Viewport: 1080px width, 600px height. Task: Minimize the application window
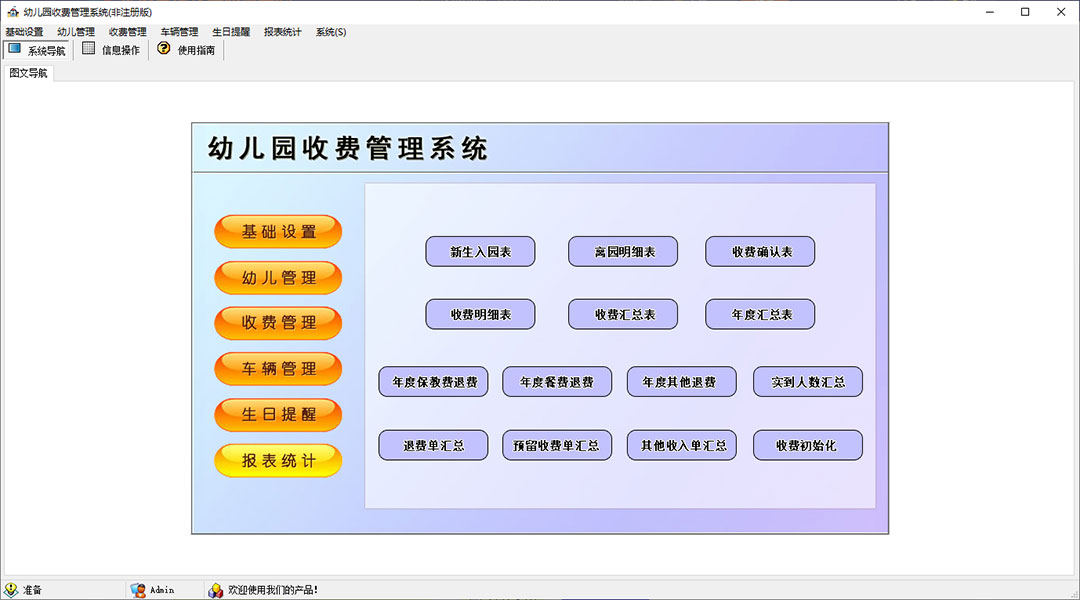(990, 12)
